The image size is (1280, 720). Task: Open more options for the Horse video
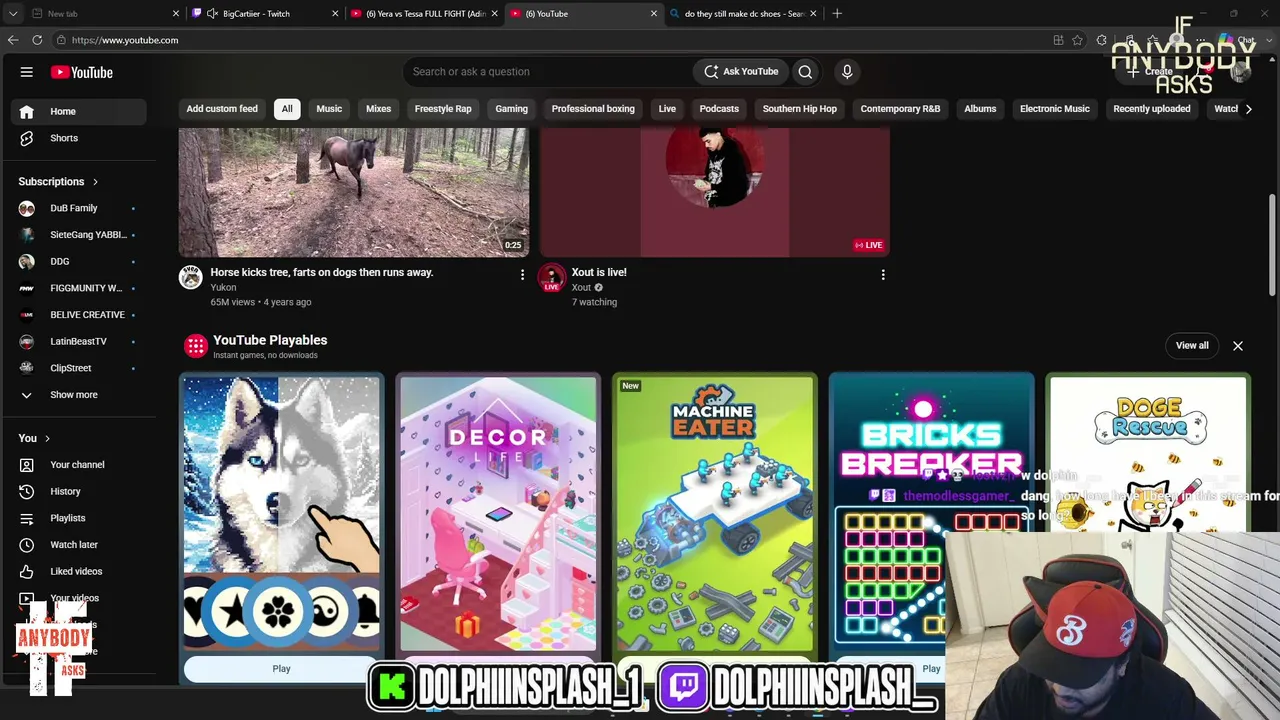pyautogui.click(x=522, y=274)
